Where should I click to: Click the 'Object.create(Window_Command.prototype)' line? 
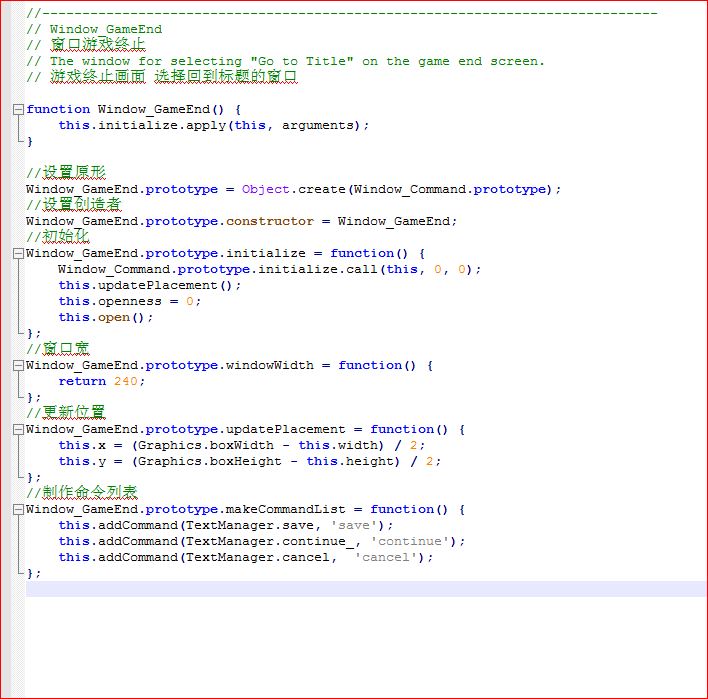point(293,189)
